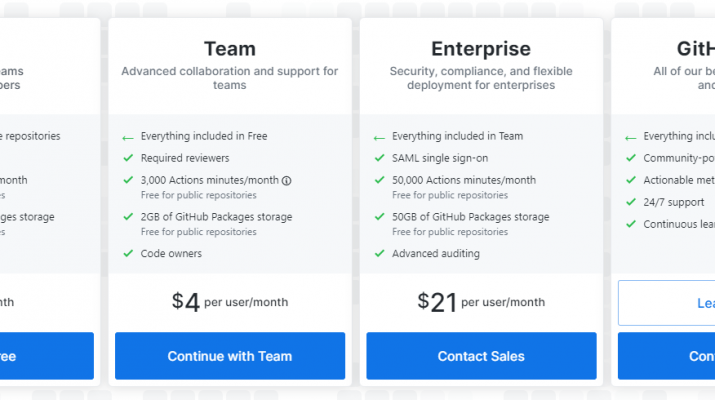
Task: Click the green arrow before Everything included in Team
Action: point(379,138)
